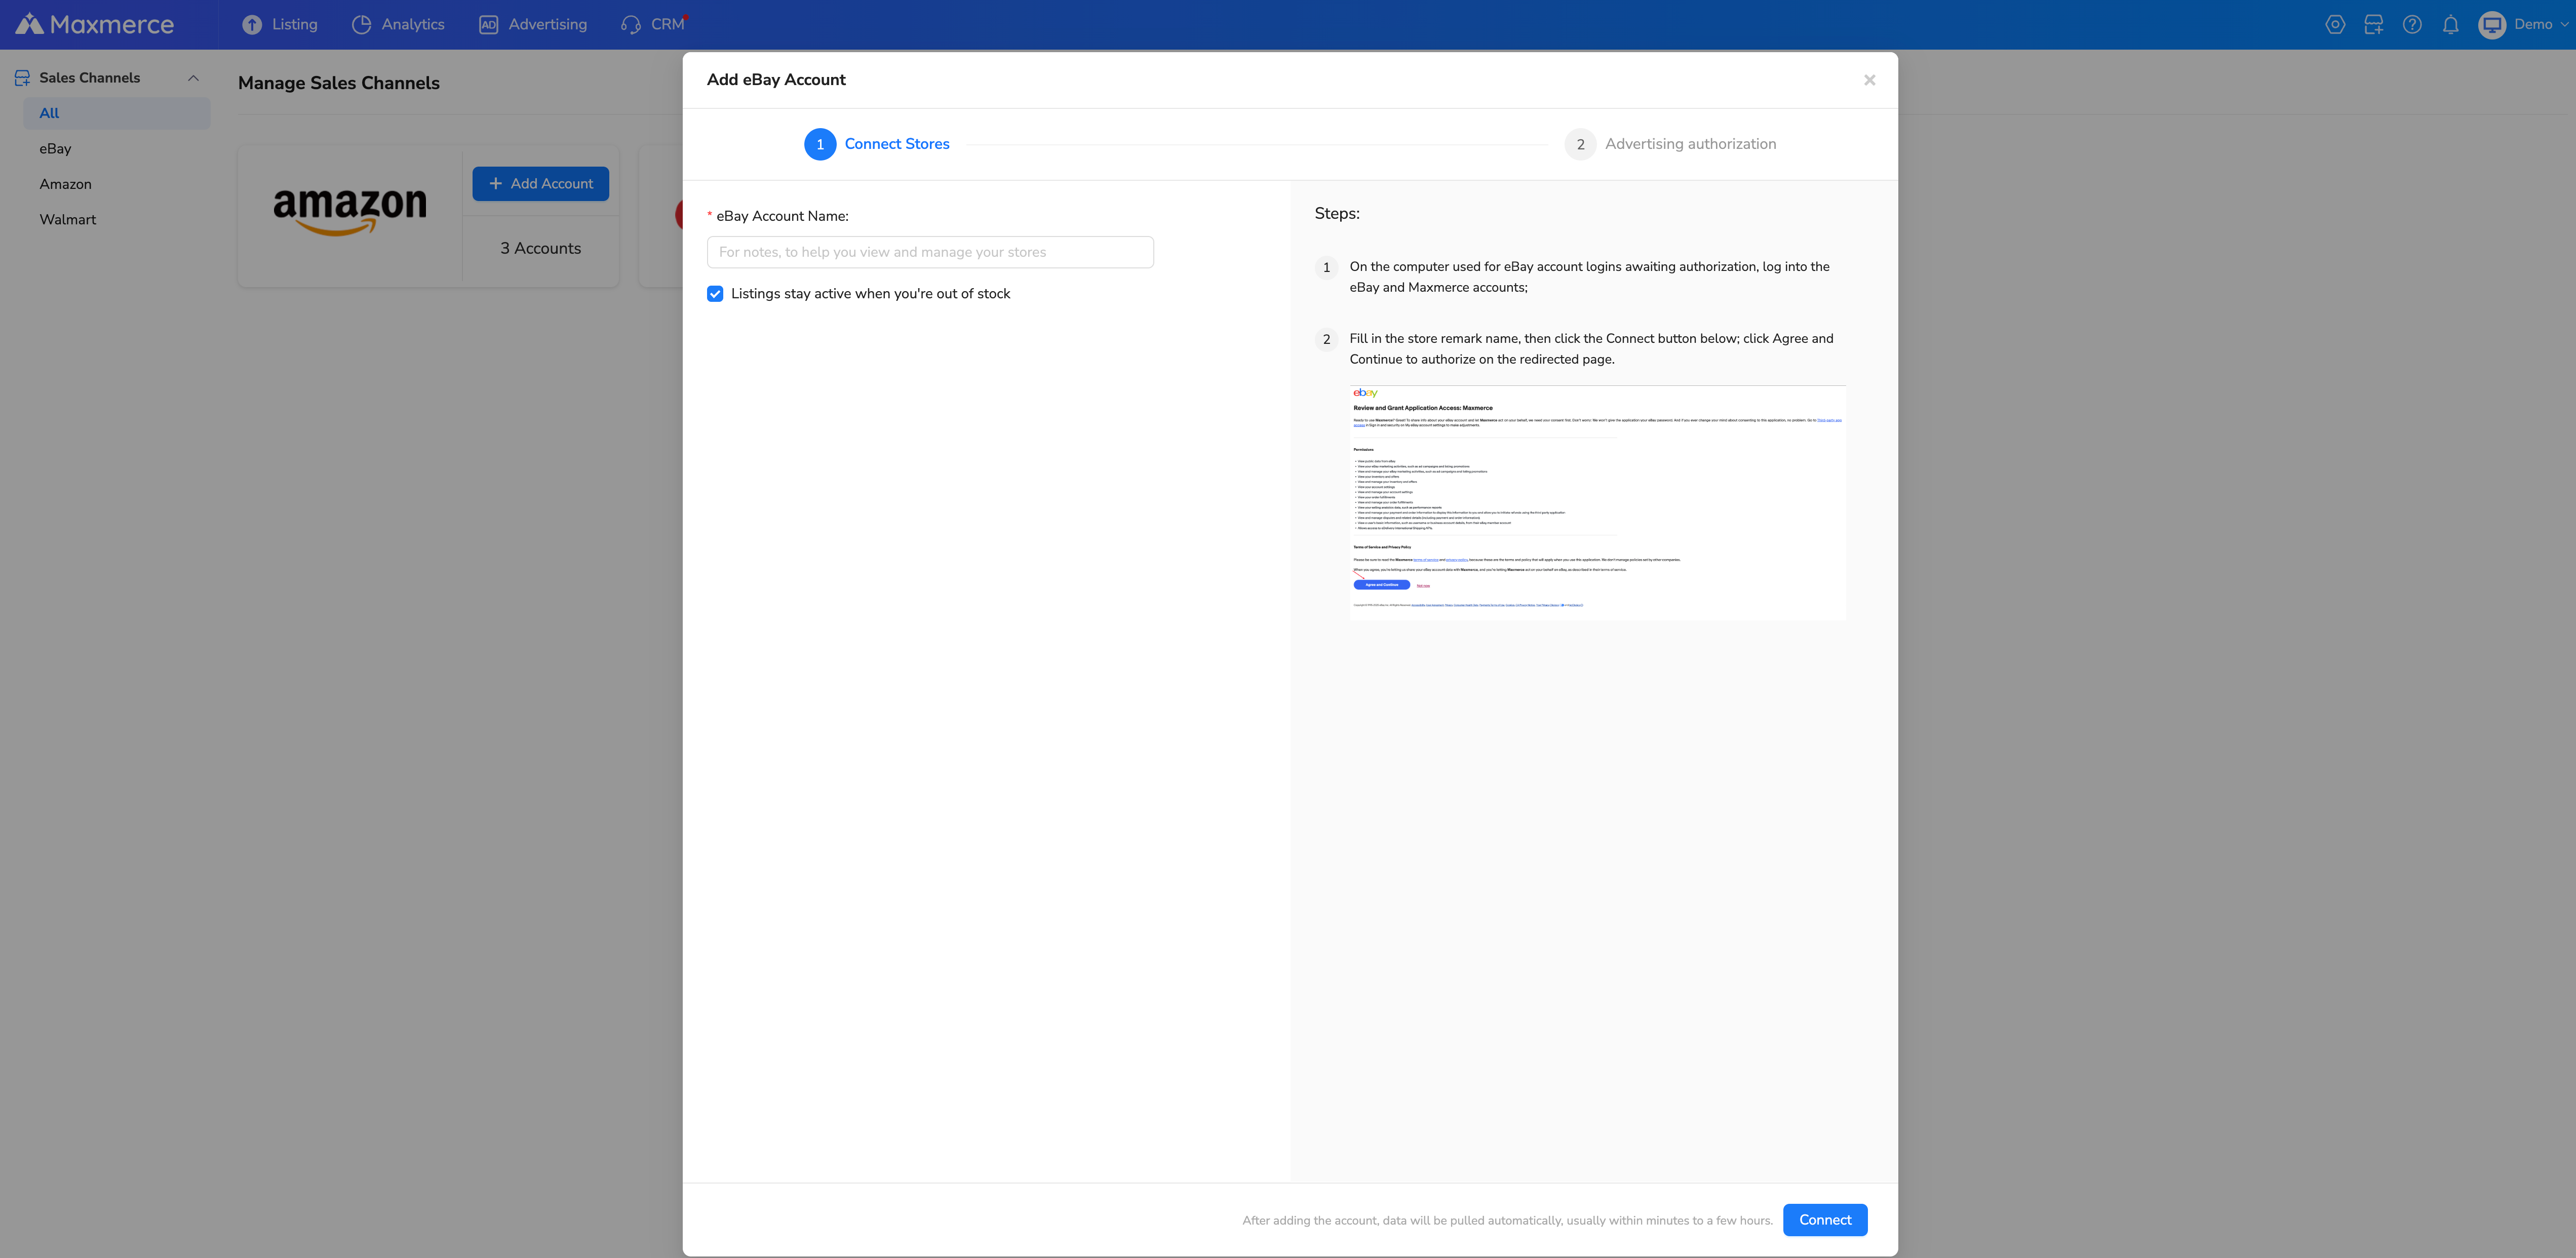Uncheck Listings stay active when out of stock
The width and height of the screenshot is (2576, 1258).
(x=715, y=293)
